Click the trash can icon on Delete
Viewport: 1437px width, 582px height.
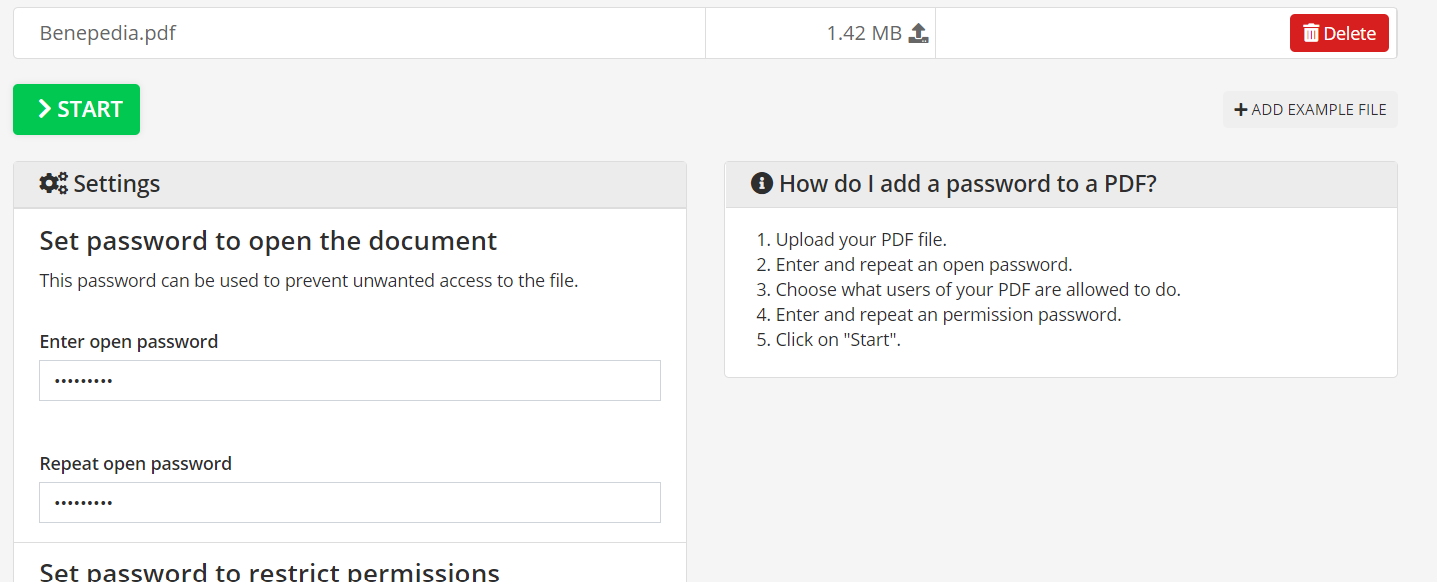(x=1311, y=33)
